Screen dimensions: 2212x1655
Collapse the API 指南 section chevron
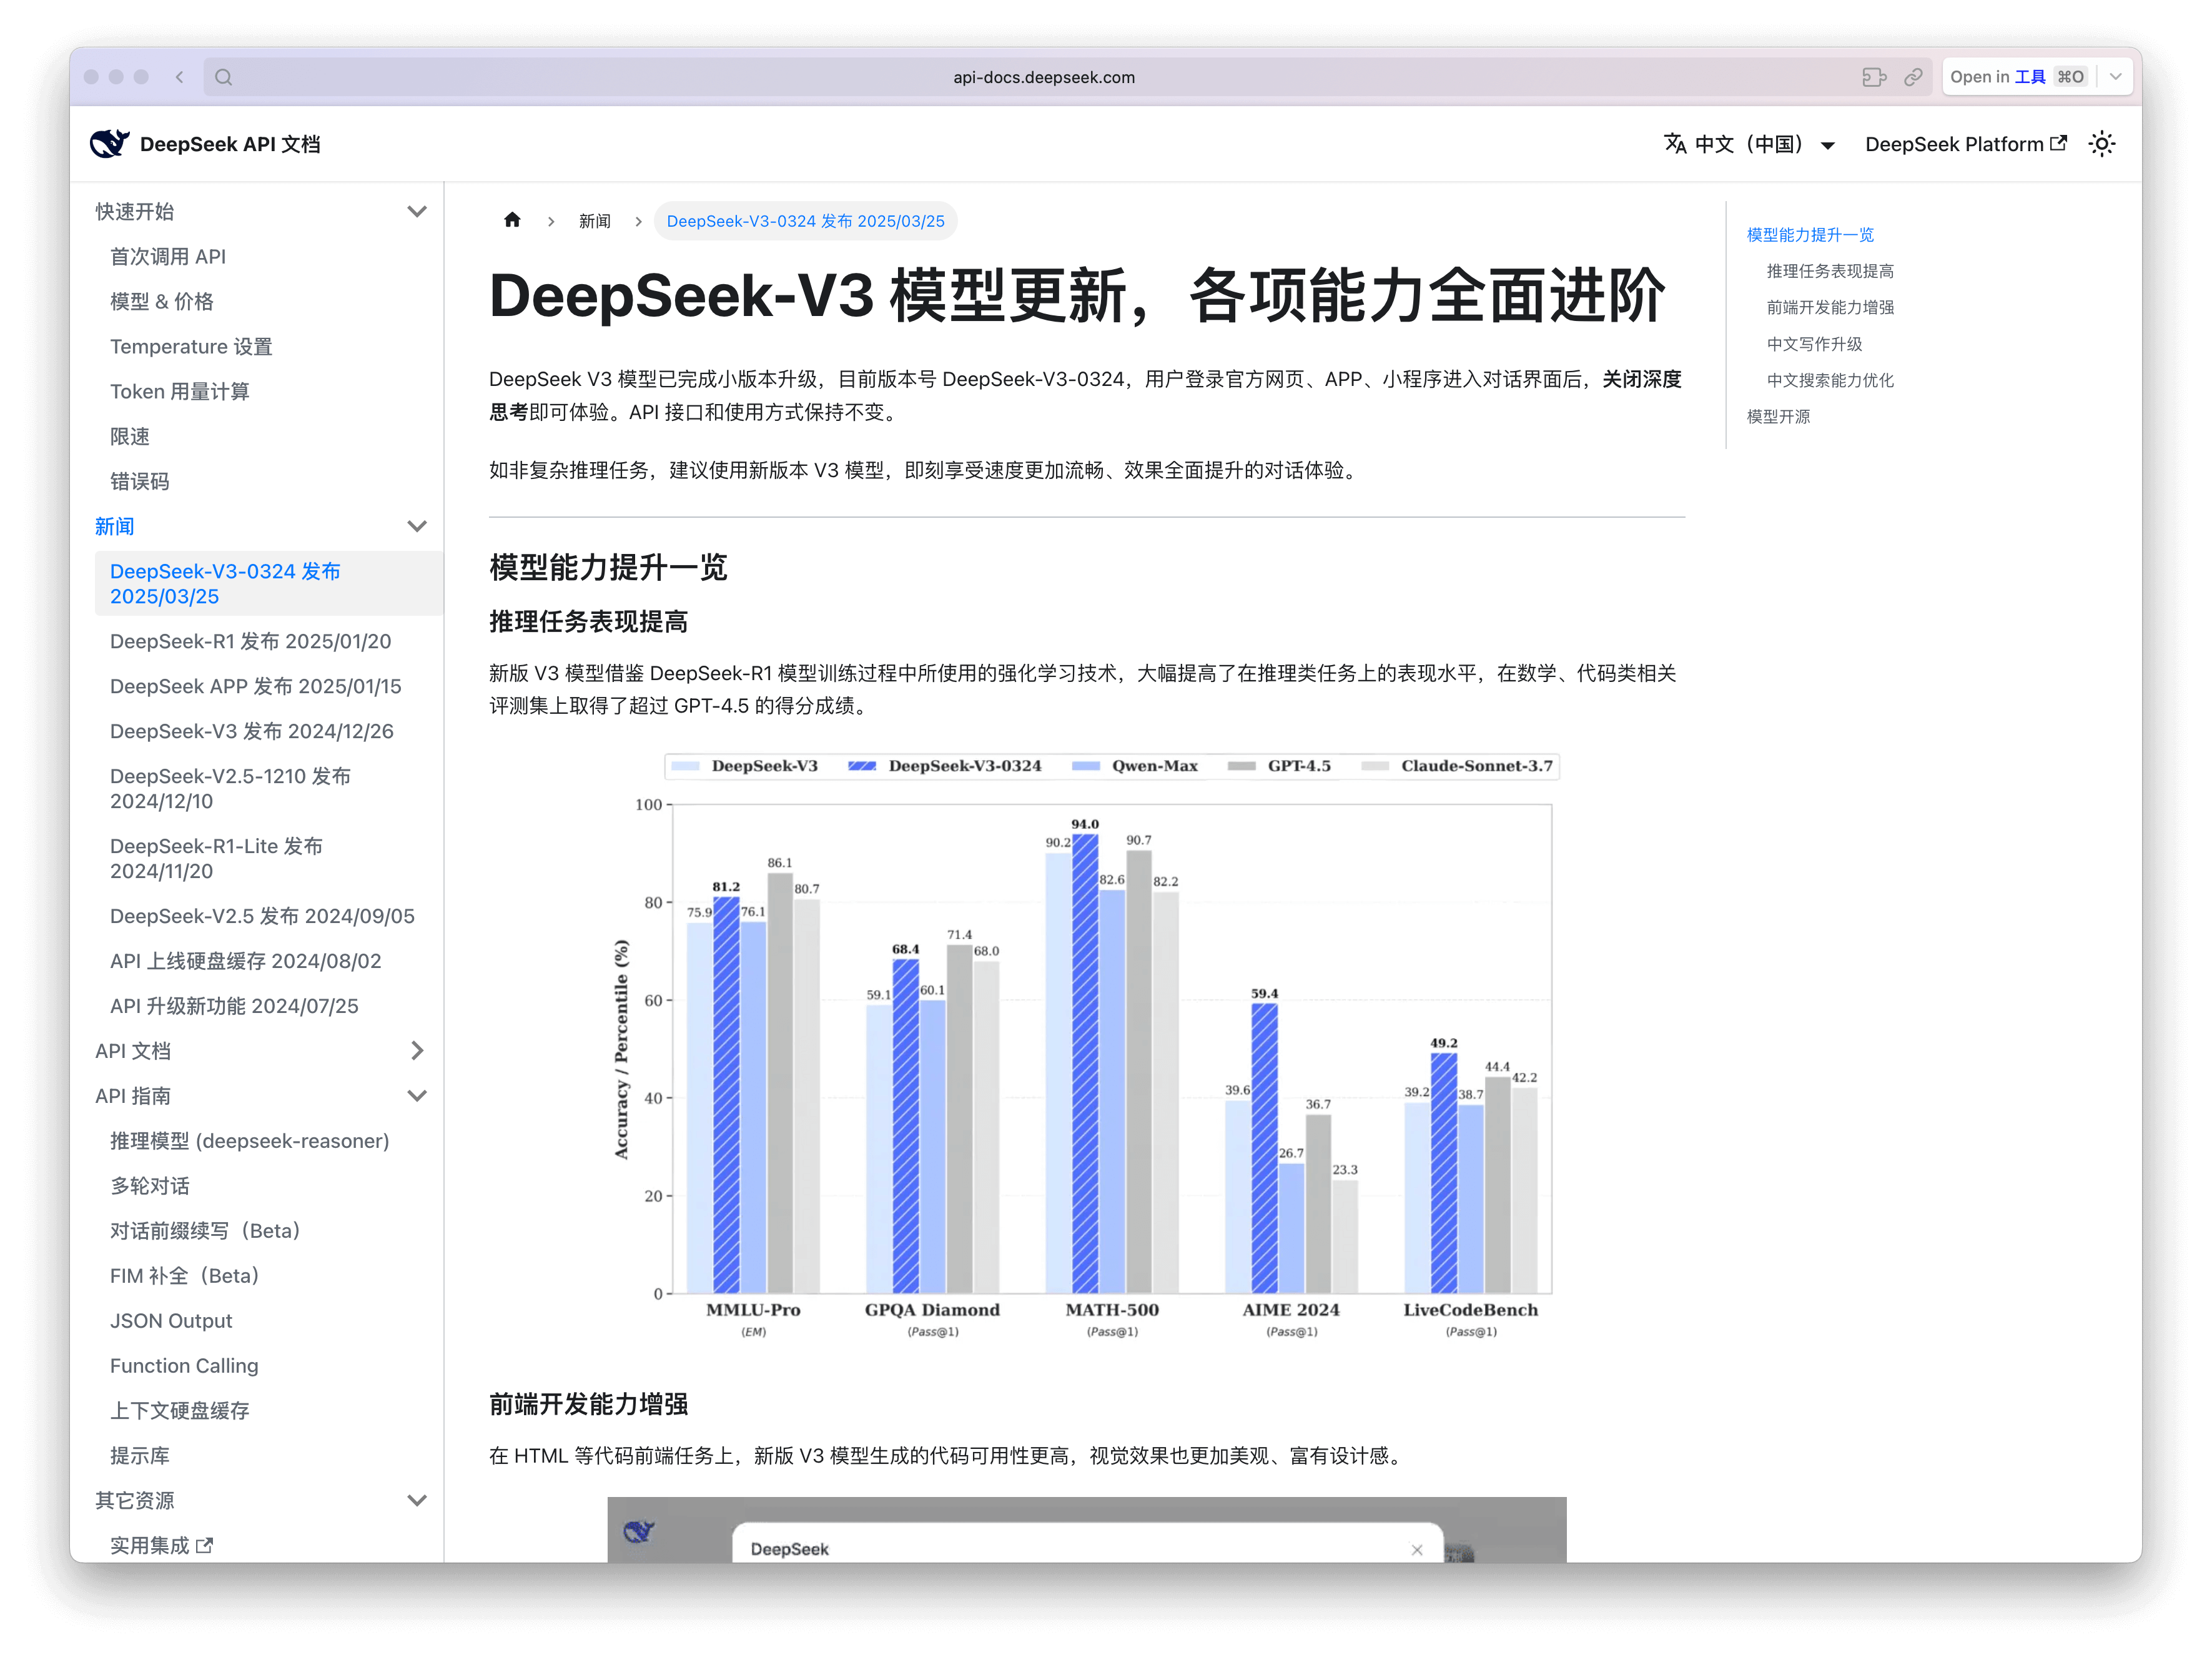(x=417, y=1095)
